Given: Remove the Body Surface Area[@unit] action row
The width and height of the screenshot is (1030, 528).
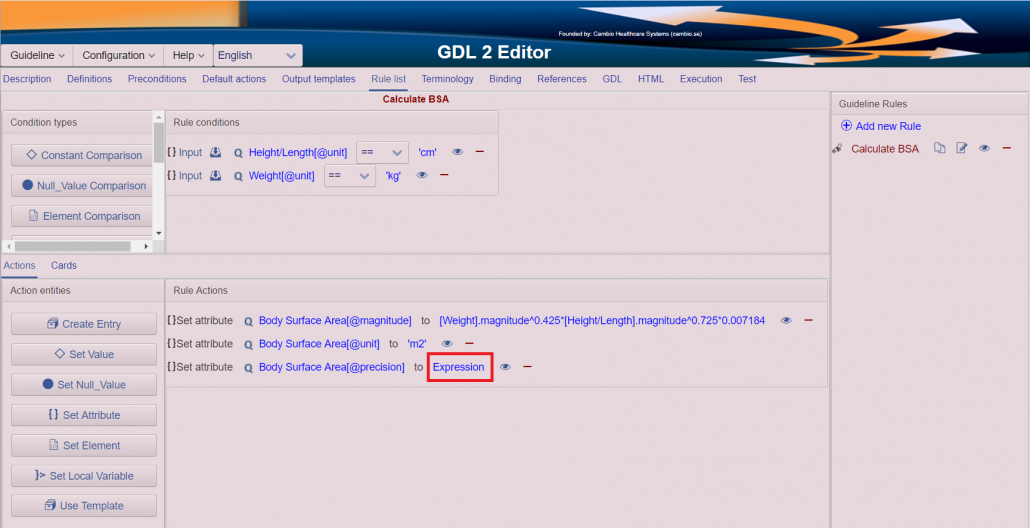Looking at the screenshot, I should point(469,343).
